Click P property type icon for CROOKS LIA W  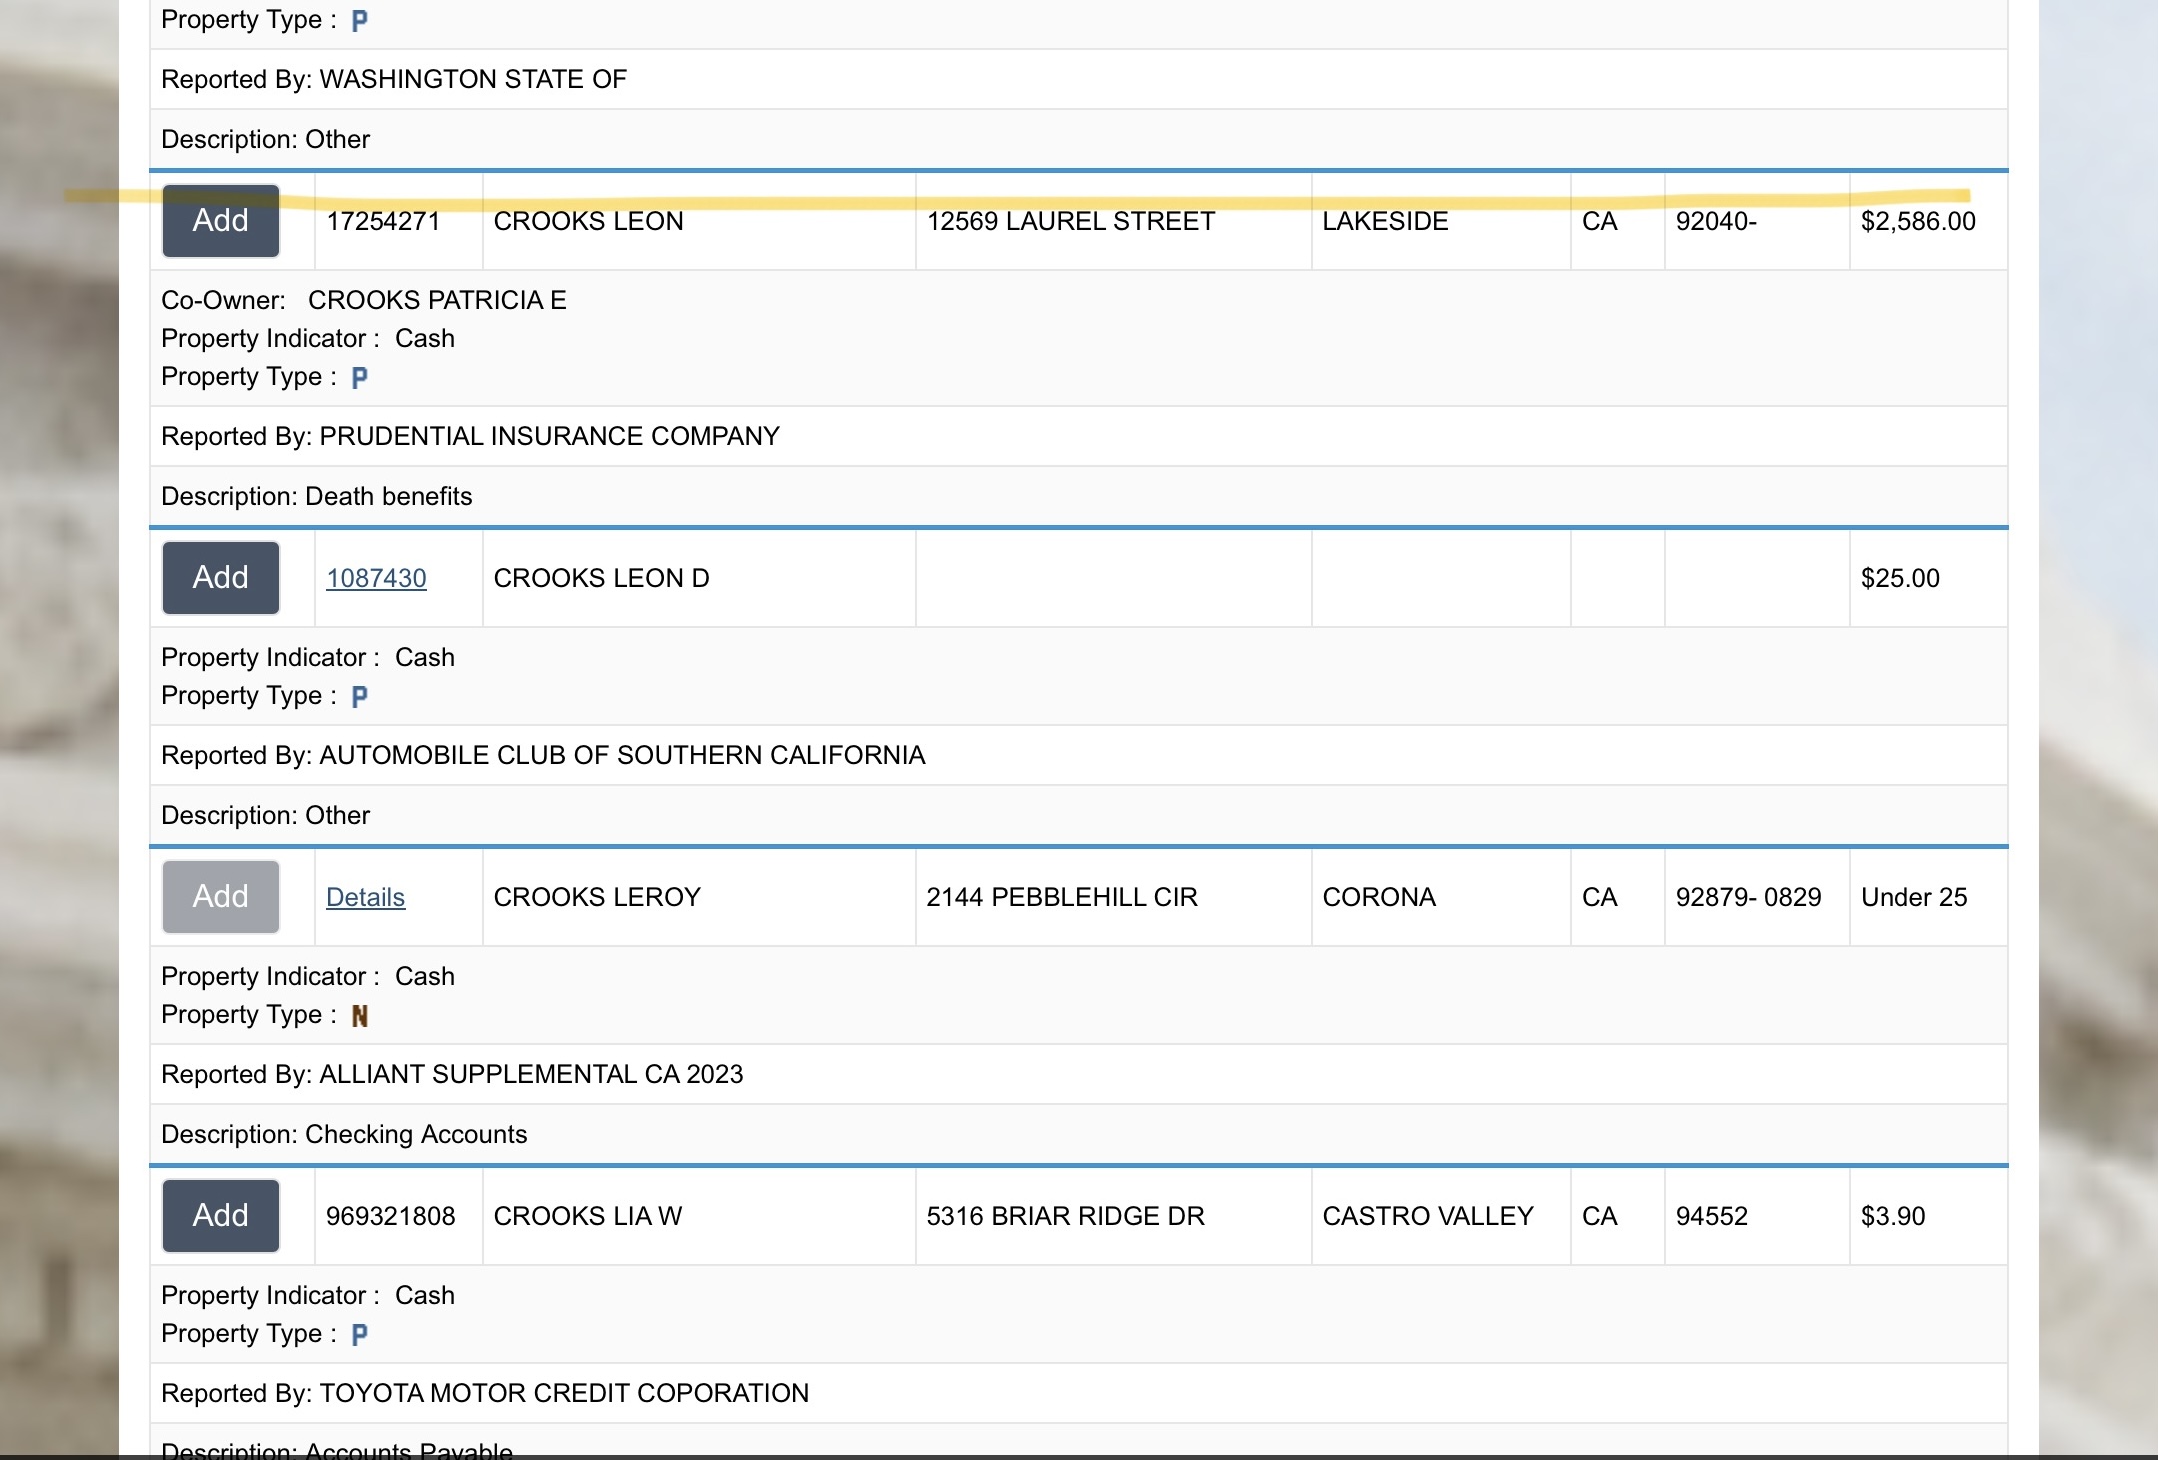tap(360, 1335)
